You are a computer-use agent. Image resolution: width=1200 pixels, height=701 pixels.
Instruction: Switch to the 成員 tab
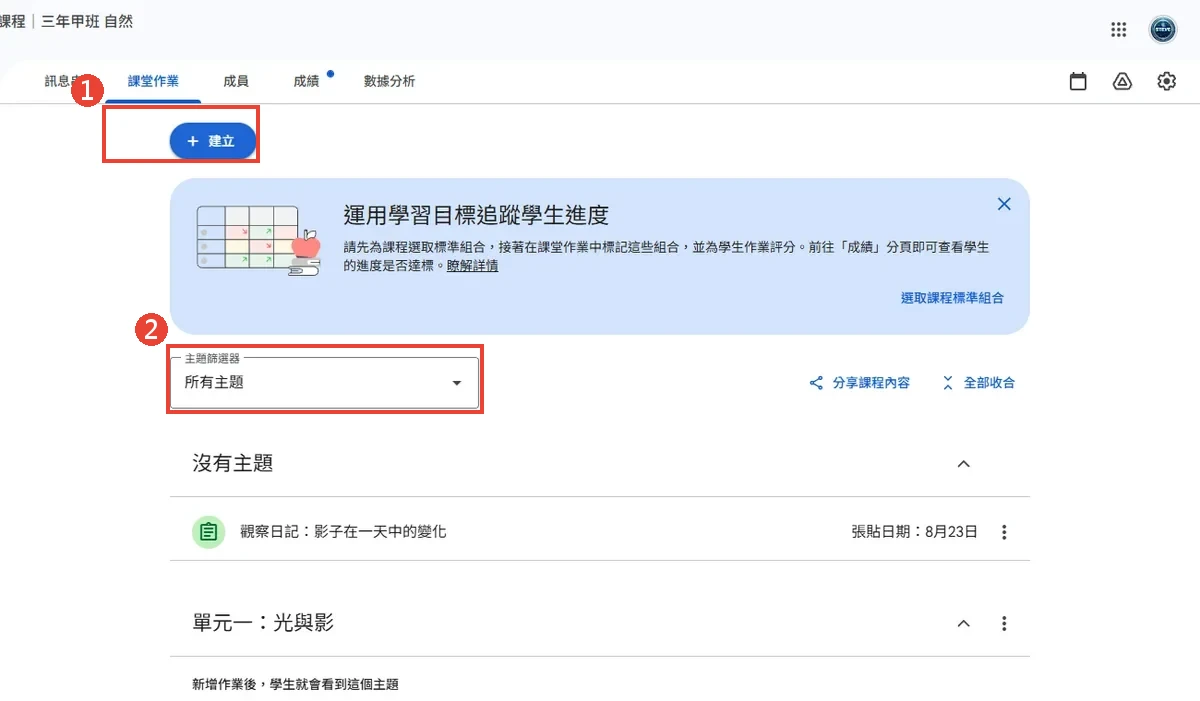236,81
